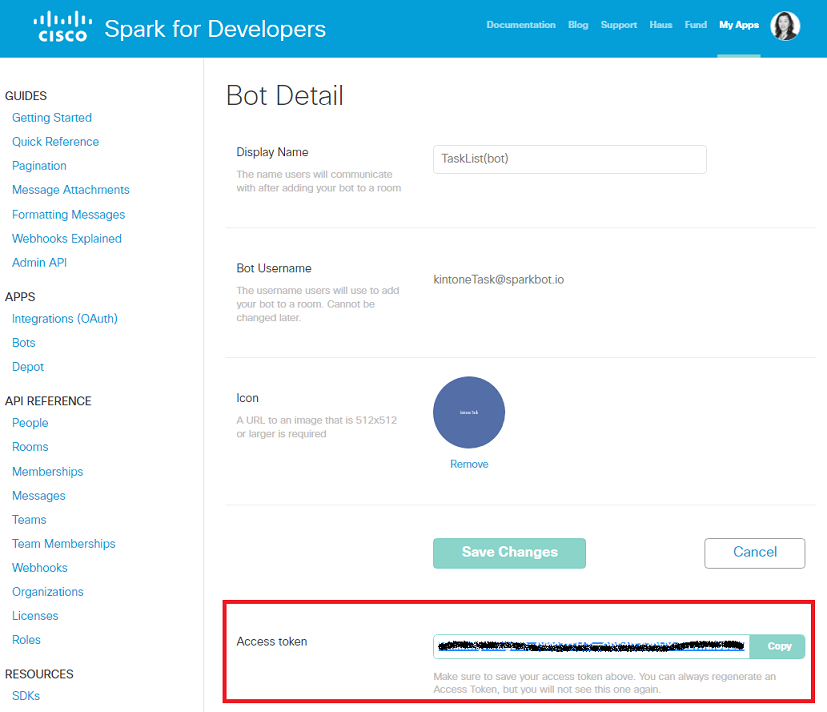Open Team Memberships API reference
The image size is (827, 712).
(x=64, y=544)
